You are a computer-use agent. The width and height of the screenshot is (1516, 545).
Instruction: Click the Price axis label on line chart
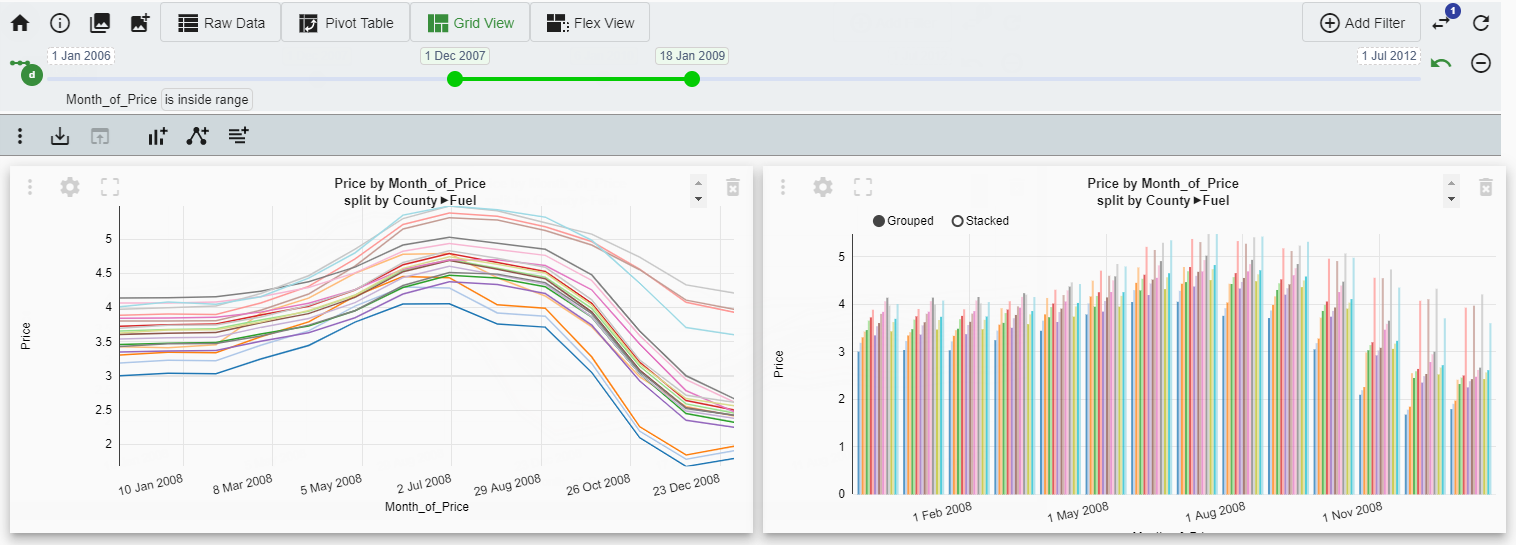pyautogui.click(x=26, y=336)
